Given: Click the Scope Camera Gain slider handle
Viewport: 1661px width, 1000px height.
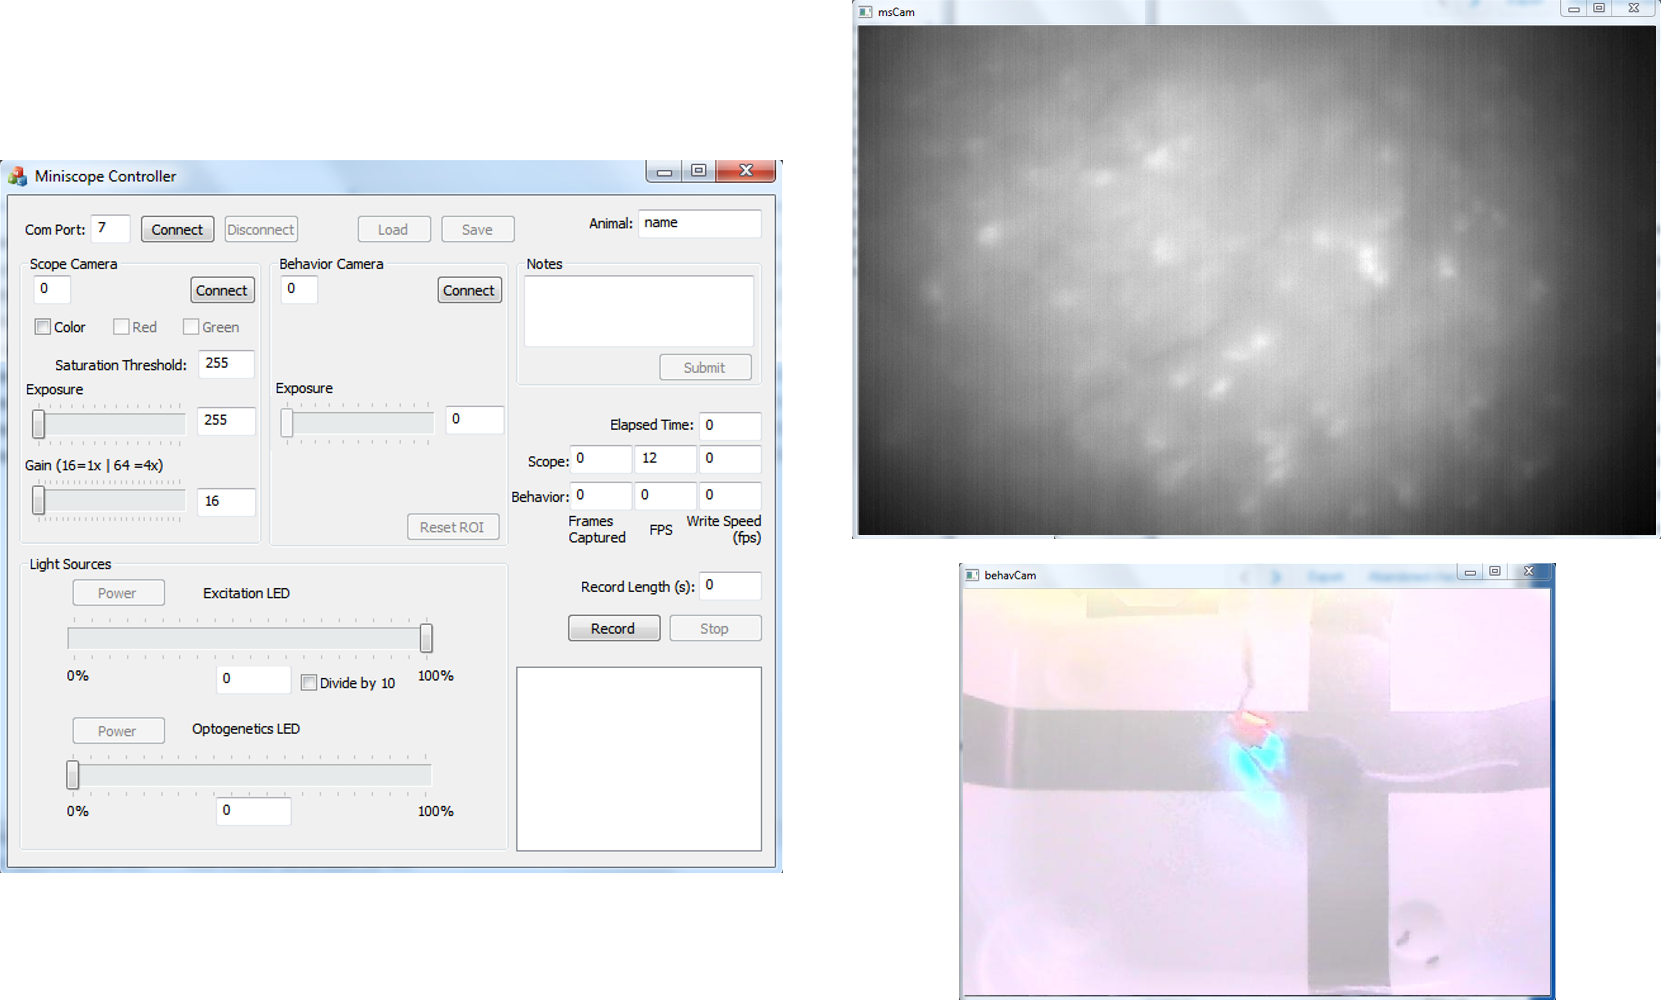Looking at the screenshot, I should (39, 499).
